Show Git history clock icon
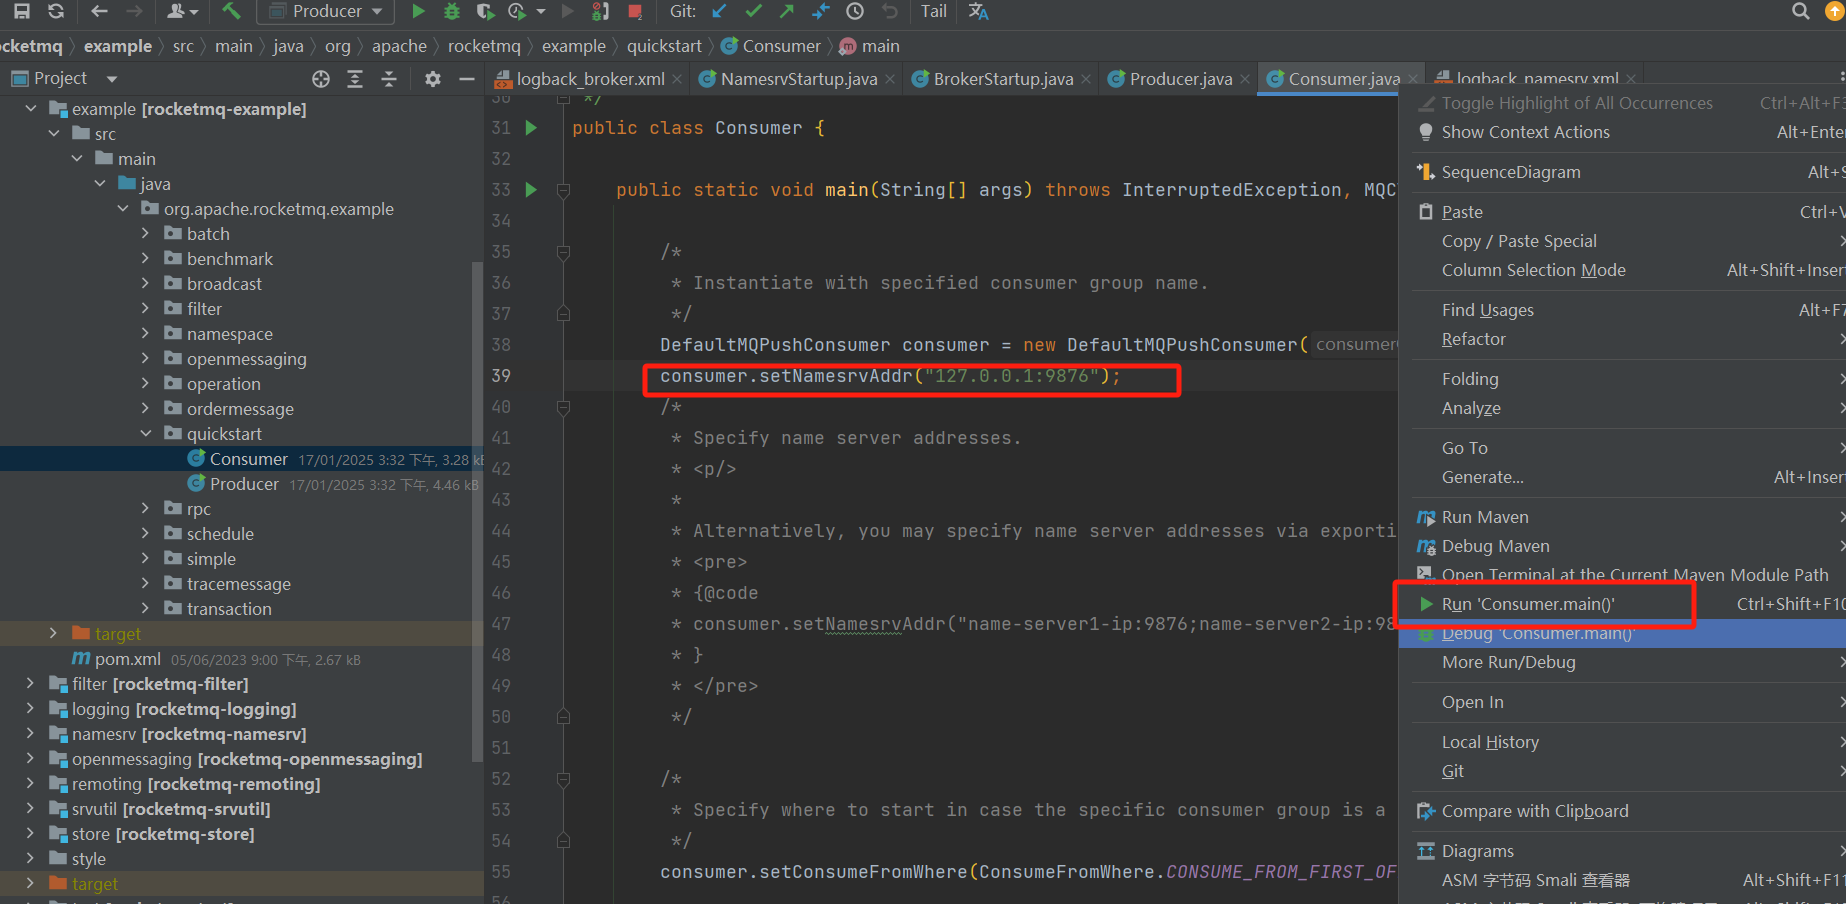Image resolution: width=1846 pixels, height=904 pixels. (x=855, y=11)
